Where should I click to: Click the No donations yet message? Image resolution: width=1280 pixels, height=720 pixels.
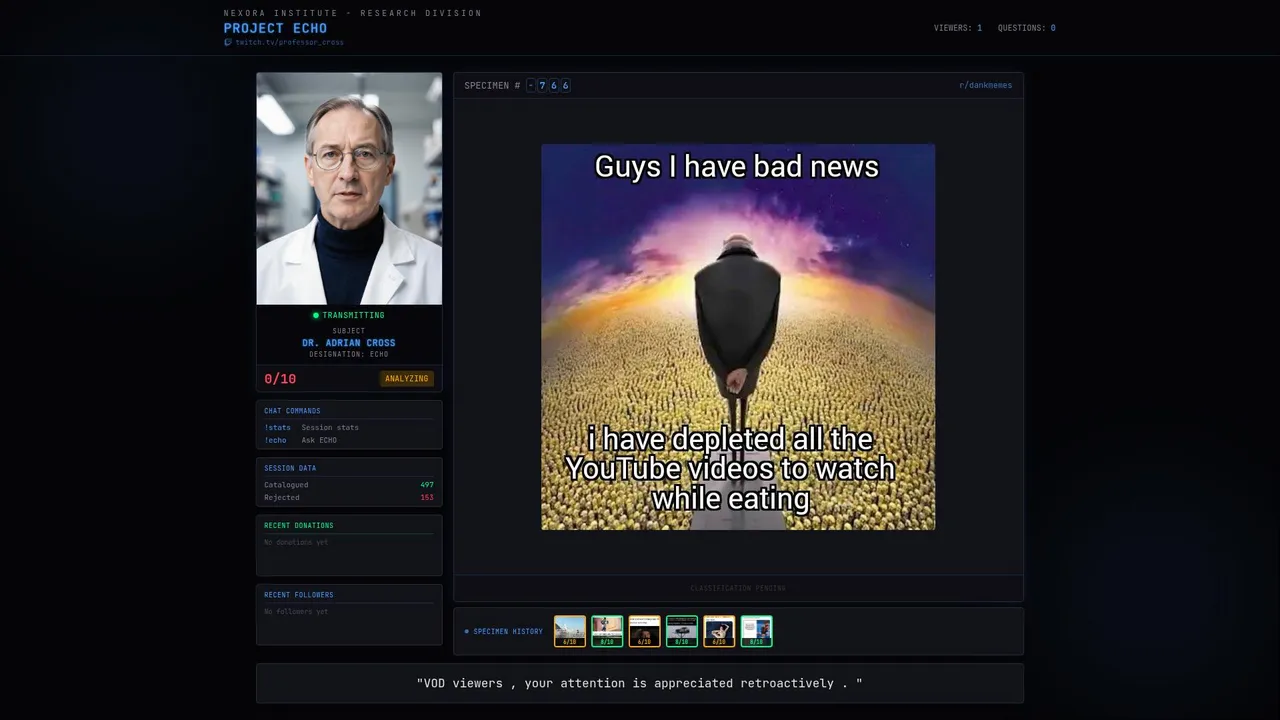point(296,542)
